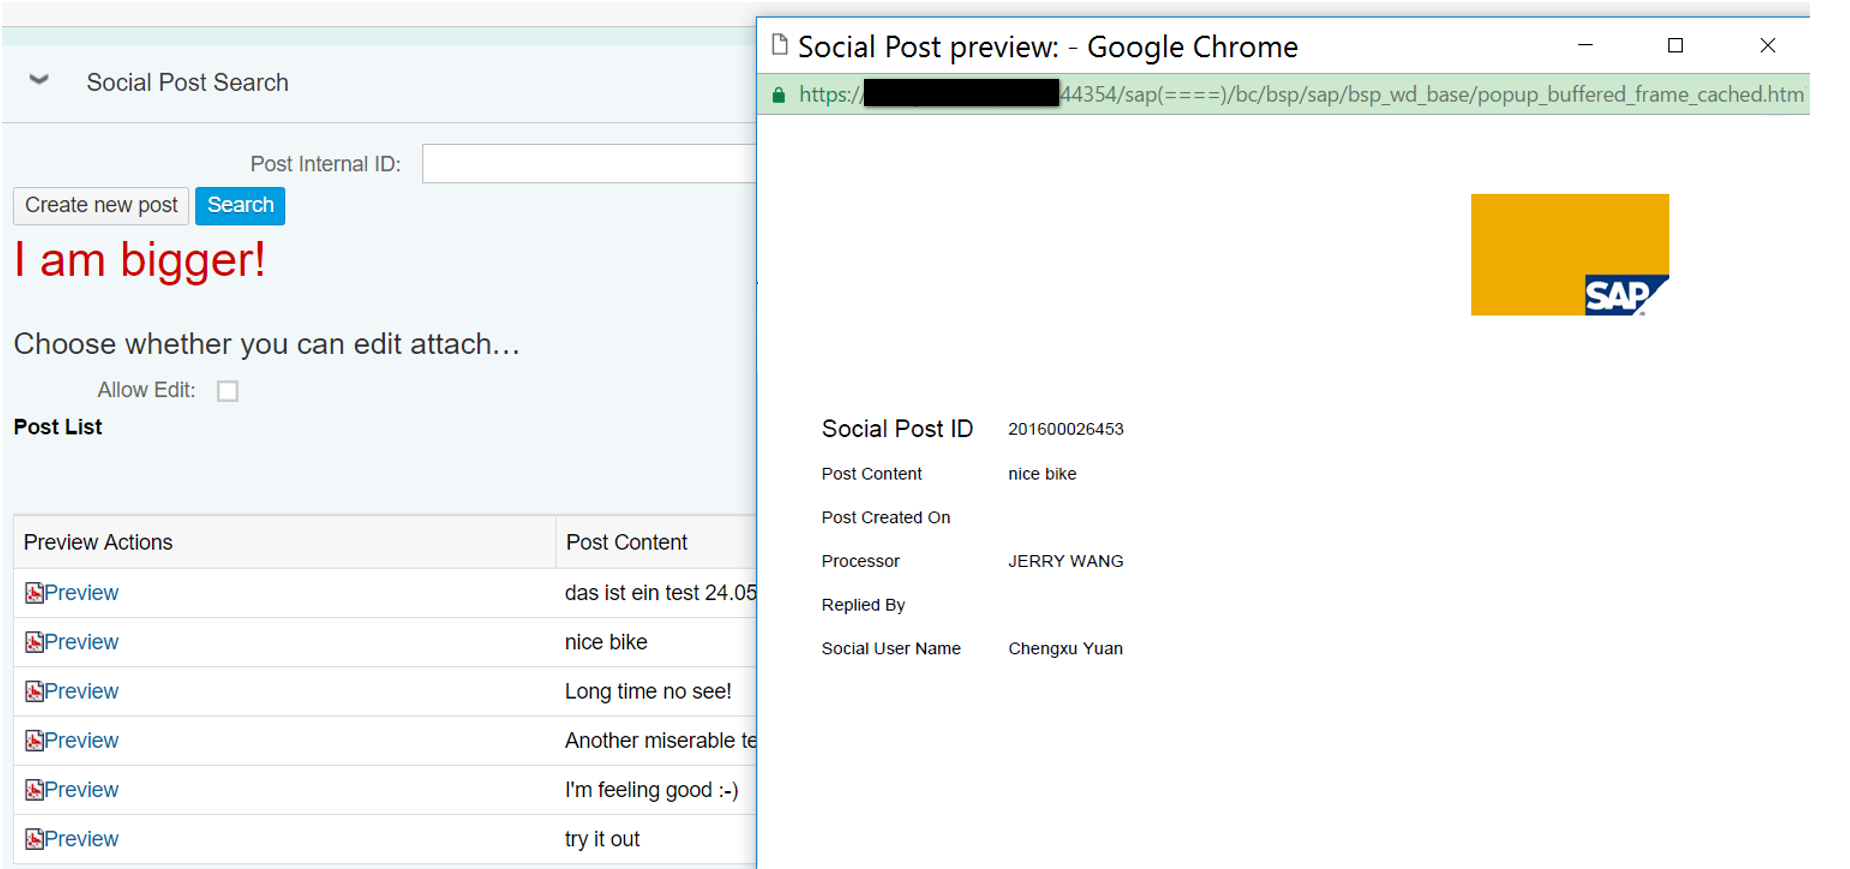Click the SAP logo in the preview popup
1850x869 pixels.
[x=1570, y=255]
